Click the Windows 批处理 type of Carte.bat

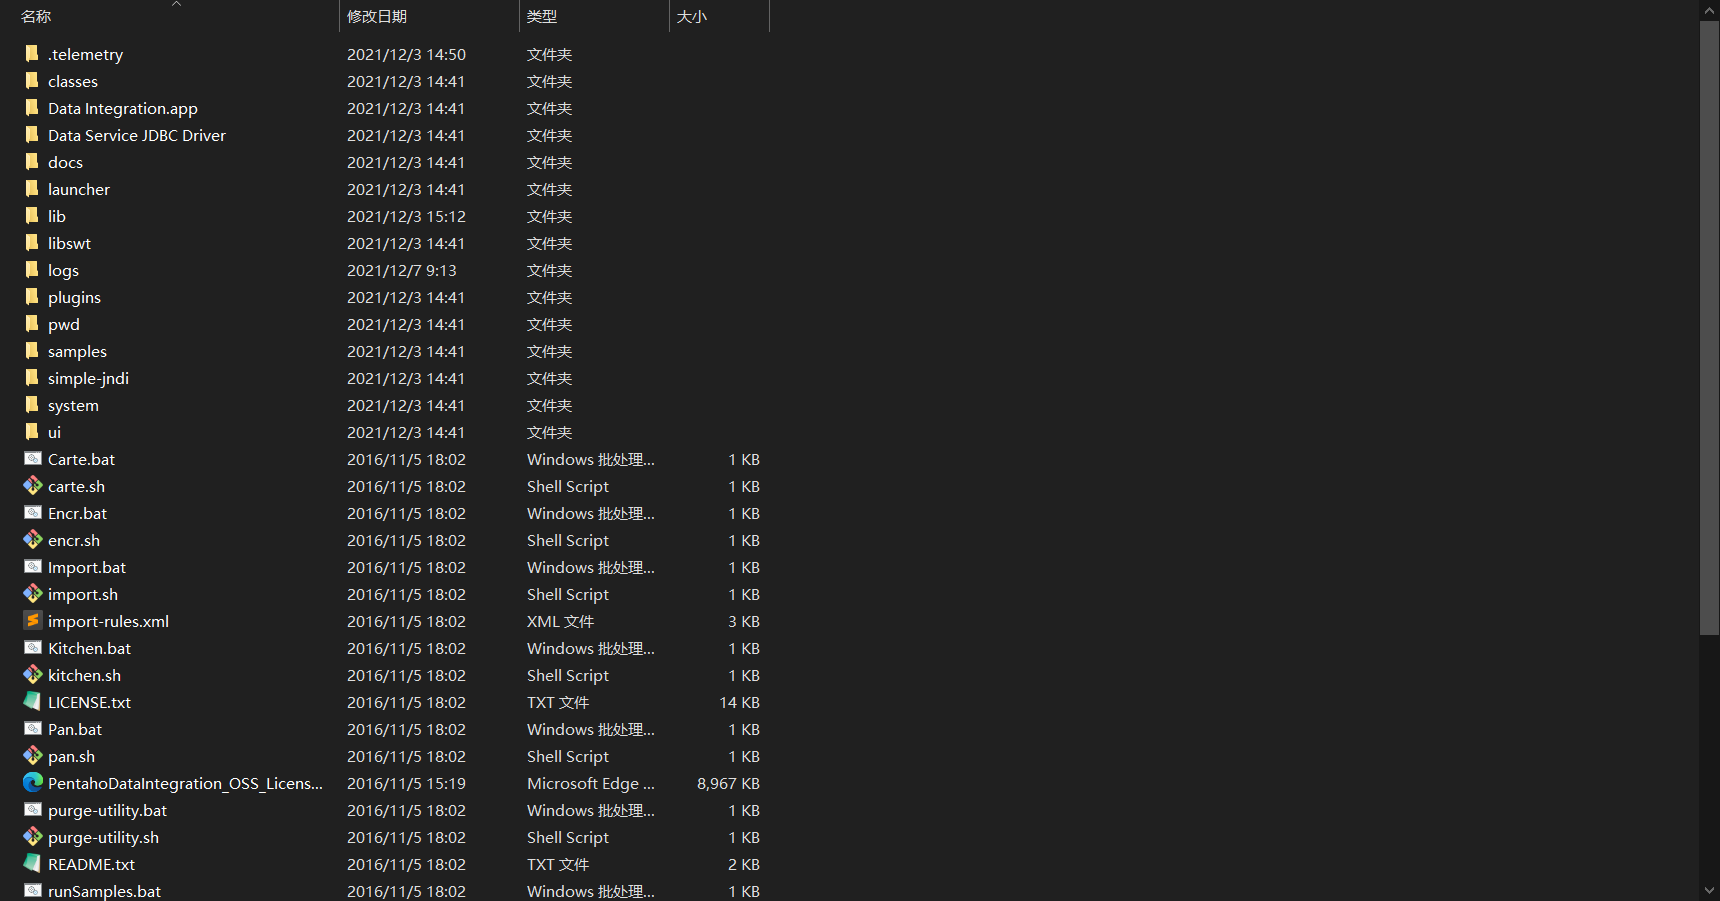point(590,459)
